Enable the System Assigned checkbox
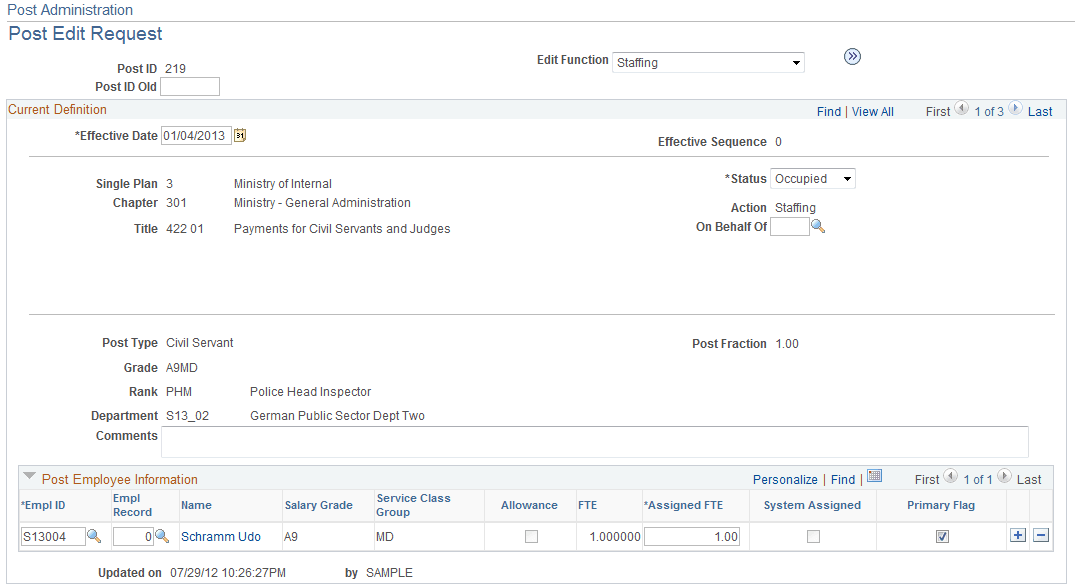Viewport: 1075px width, 587px height. [x=813, y=536]
